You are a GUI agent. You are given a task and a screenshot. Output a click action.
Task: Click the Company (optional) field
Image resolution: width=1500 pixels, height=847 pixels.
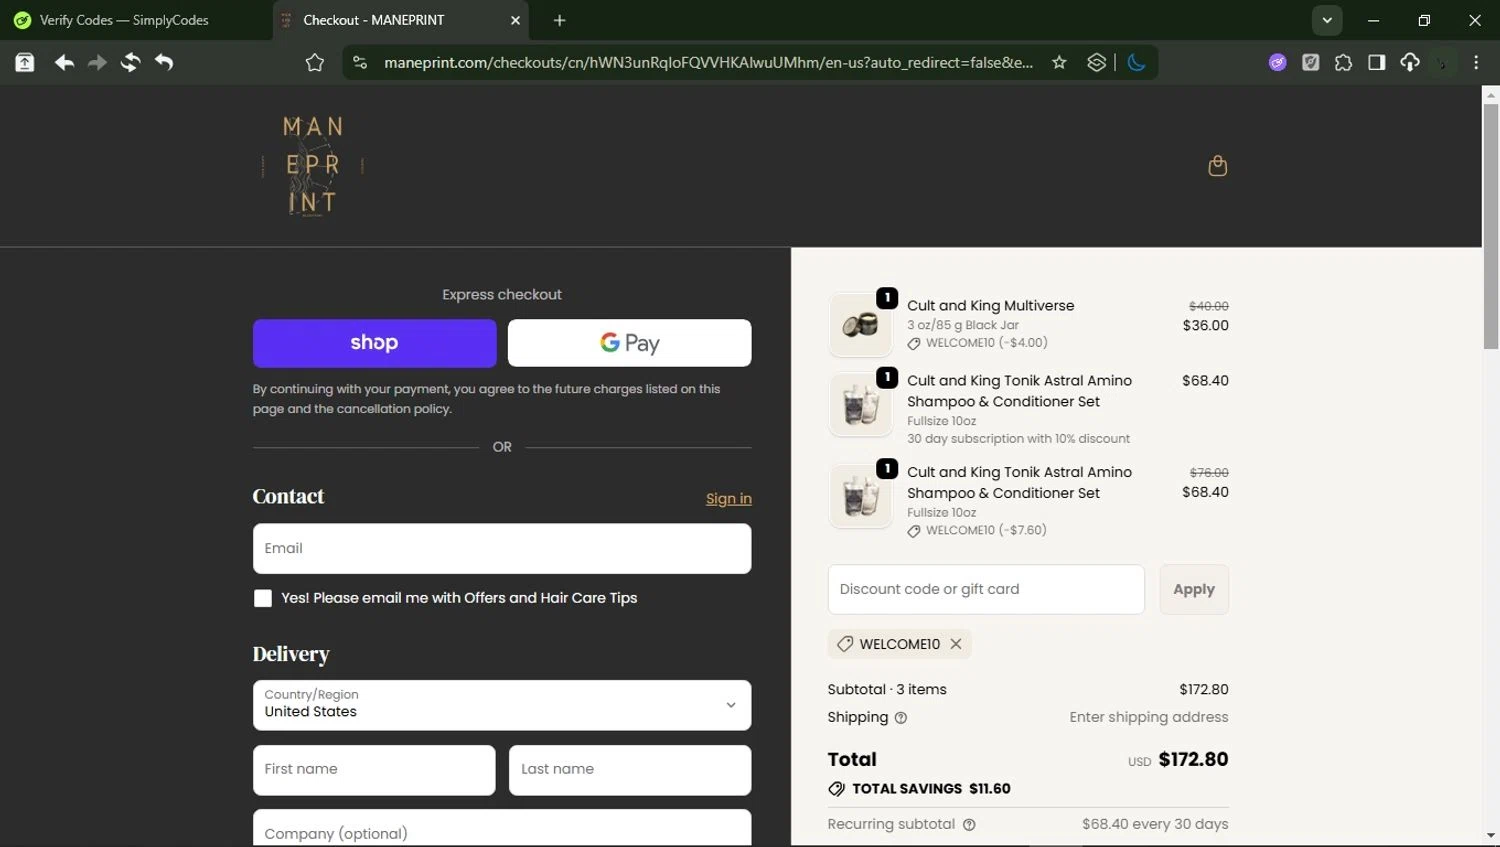(x=502, y=828)
